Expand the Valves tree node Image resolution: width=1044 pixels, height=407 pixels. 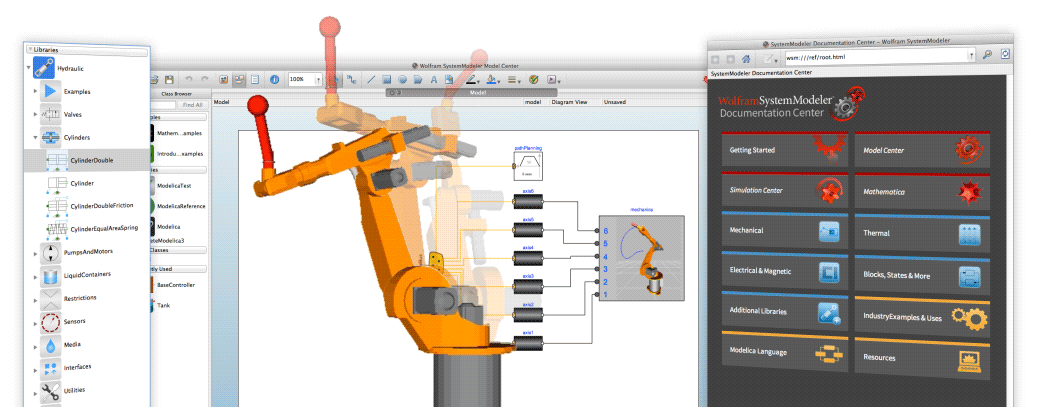35,114
